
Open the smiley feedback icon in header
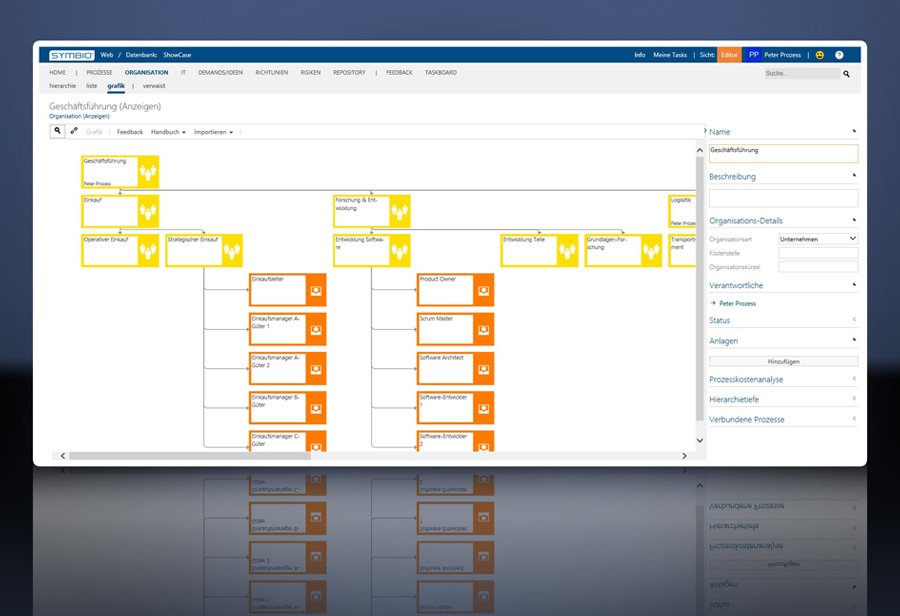point(820,55)
